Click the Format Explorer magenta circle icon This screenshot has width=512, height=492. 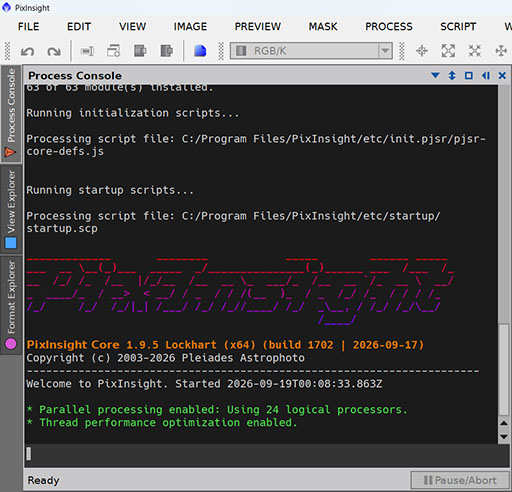11,343
